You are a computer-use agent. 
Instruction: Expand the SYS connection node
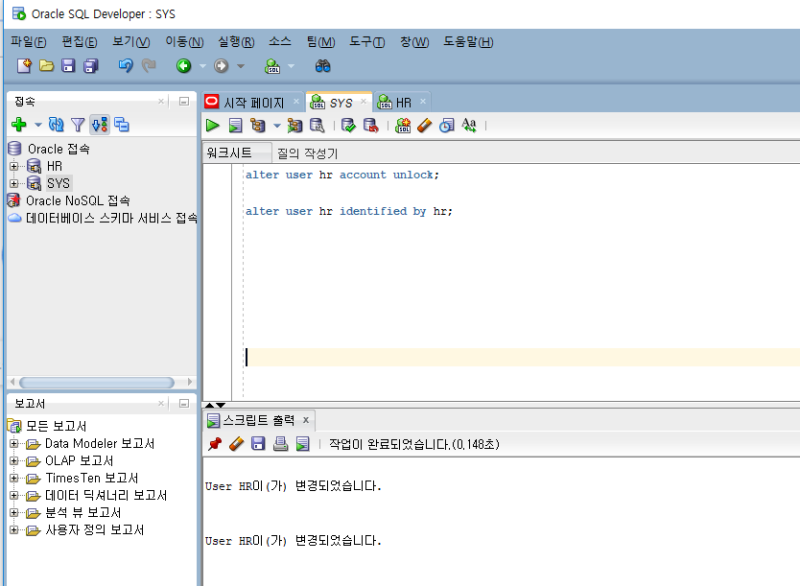pos(14,183)
